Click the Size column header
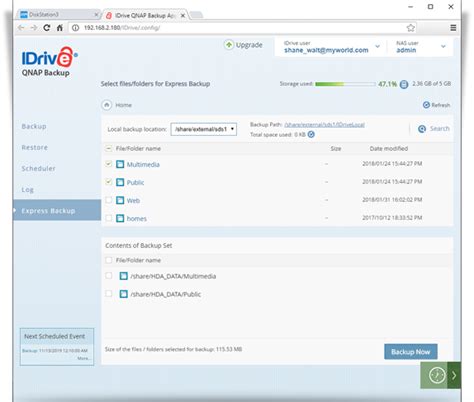 point(336,148)
